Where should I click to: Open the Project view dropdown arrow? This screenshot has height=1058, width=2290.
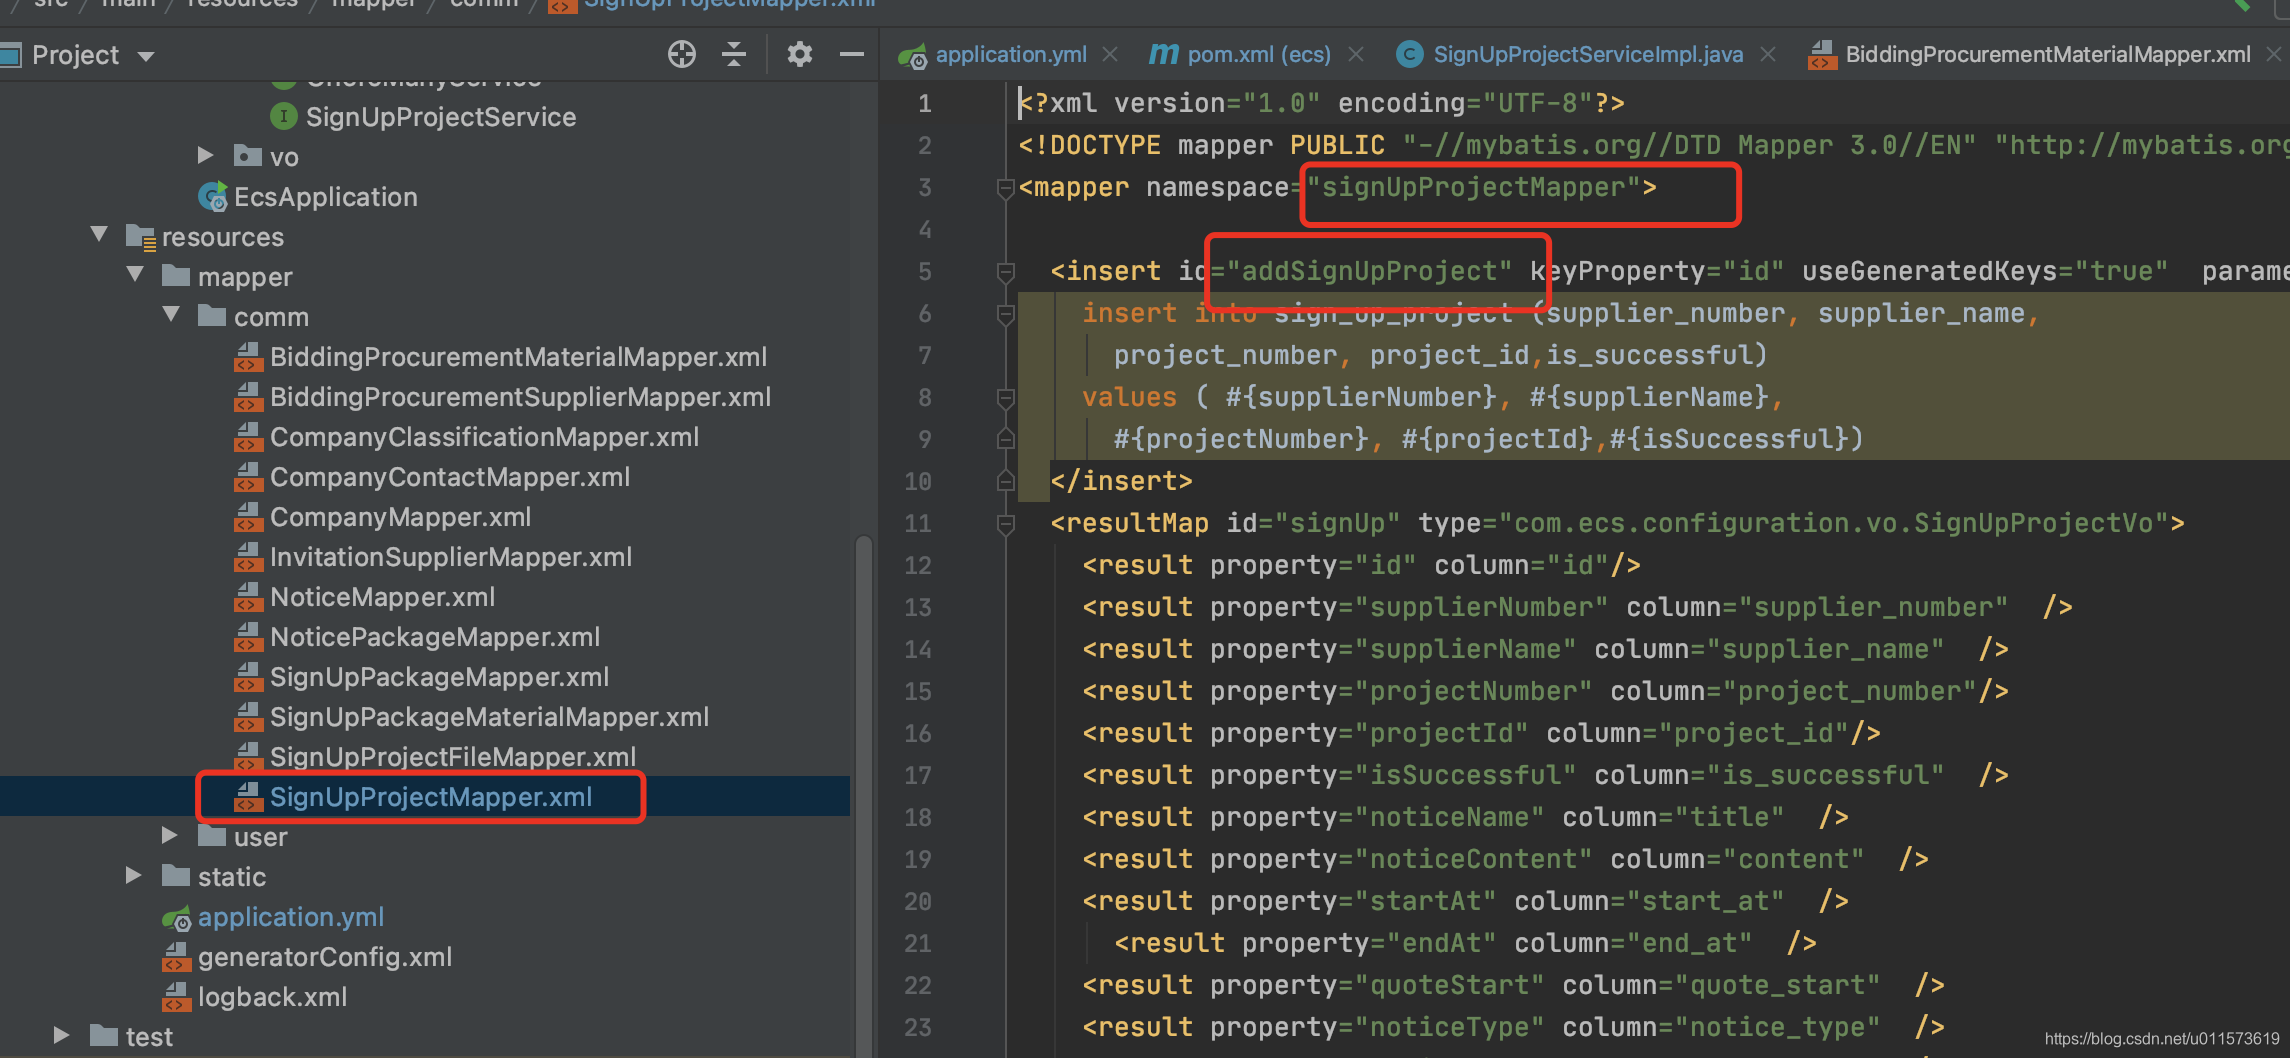click(x=145, y=56)
